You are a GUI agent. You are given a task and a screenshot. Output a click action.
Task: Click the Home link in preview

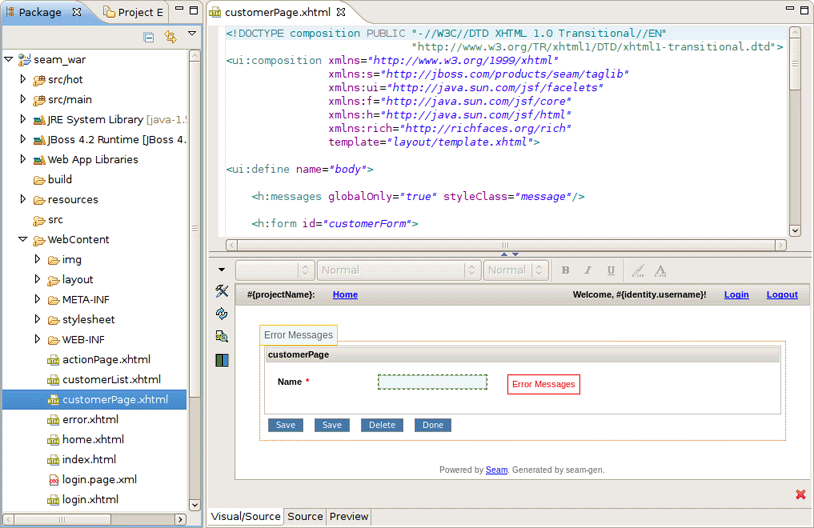click(345, 294)
